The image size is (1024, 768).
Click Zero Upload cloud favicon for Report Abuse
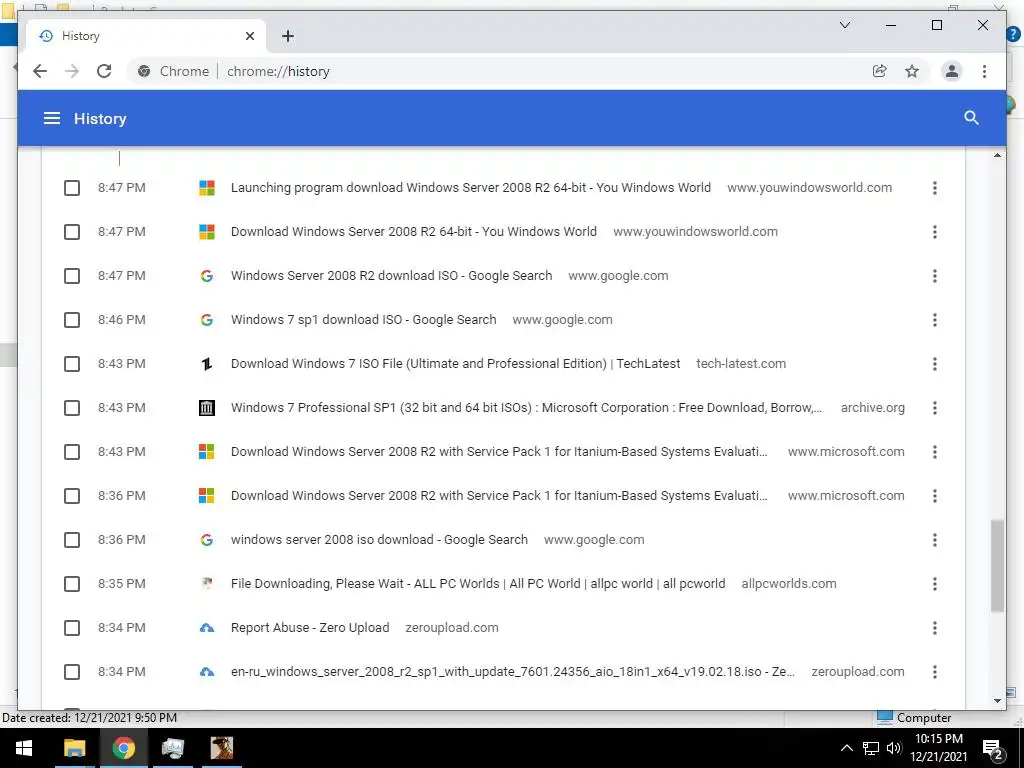coord(206,628)
